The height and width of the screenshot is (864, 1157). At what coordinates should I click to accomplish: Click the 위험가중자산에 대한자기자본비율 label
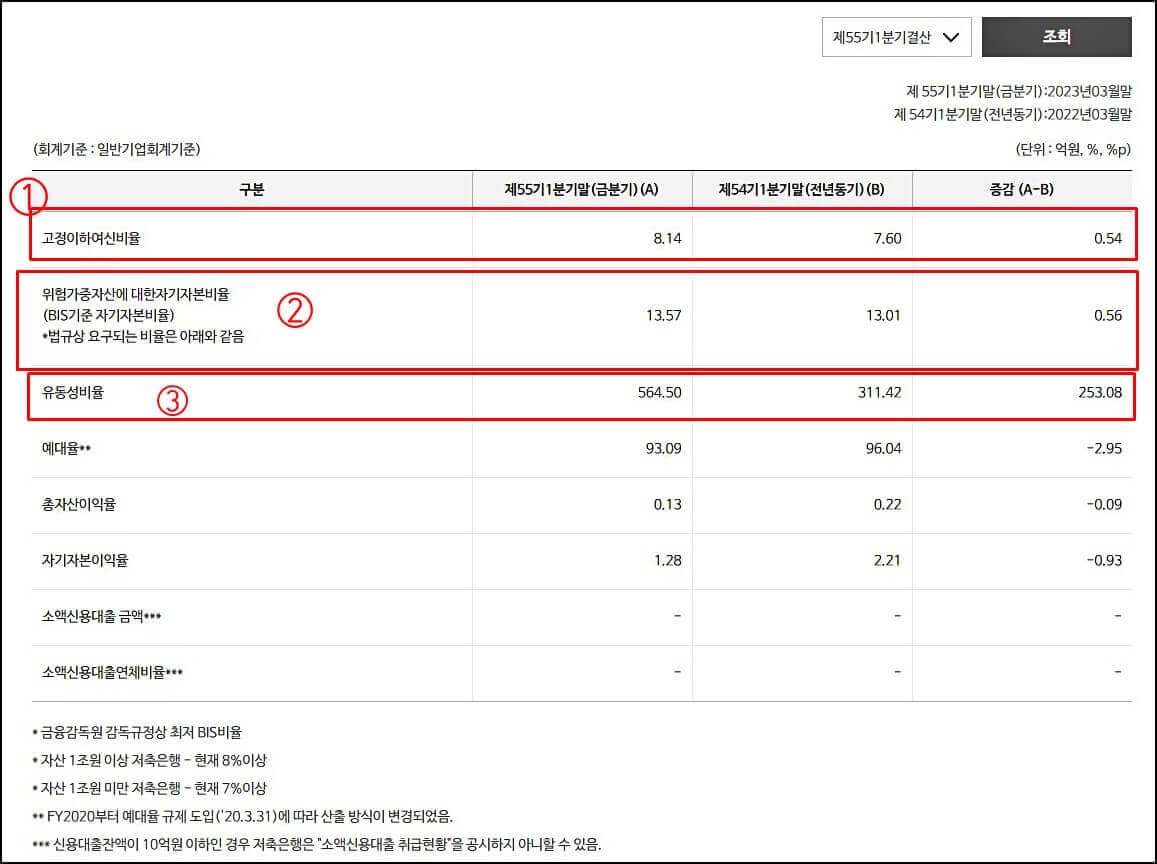[136, 294]
